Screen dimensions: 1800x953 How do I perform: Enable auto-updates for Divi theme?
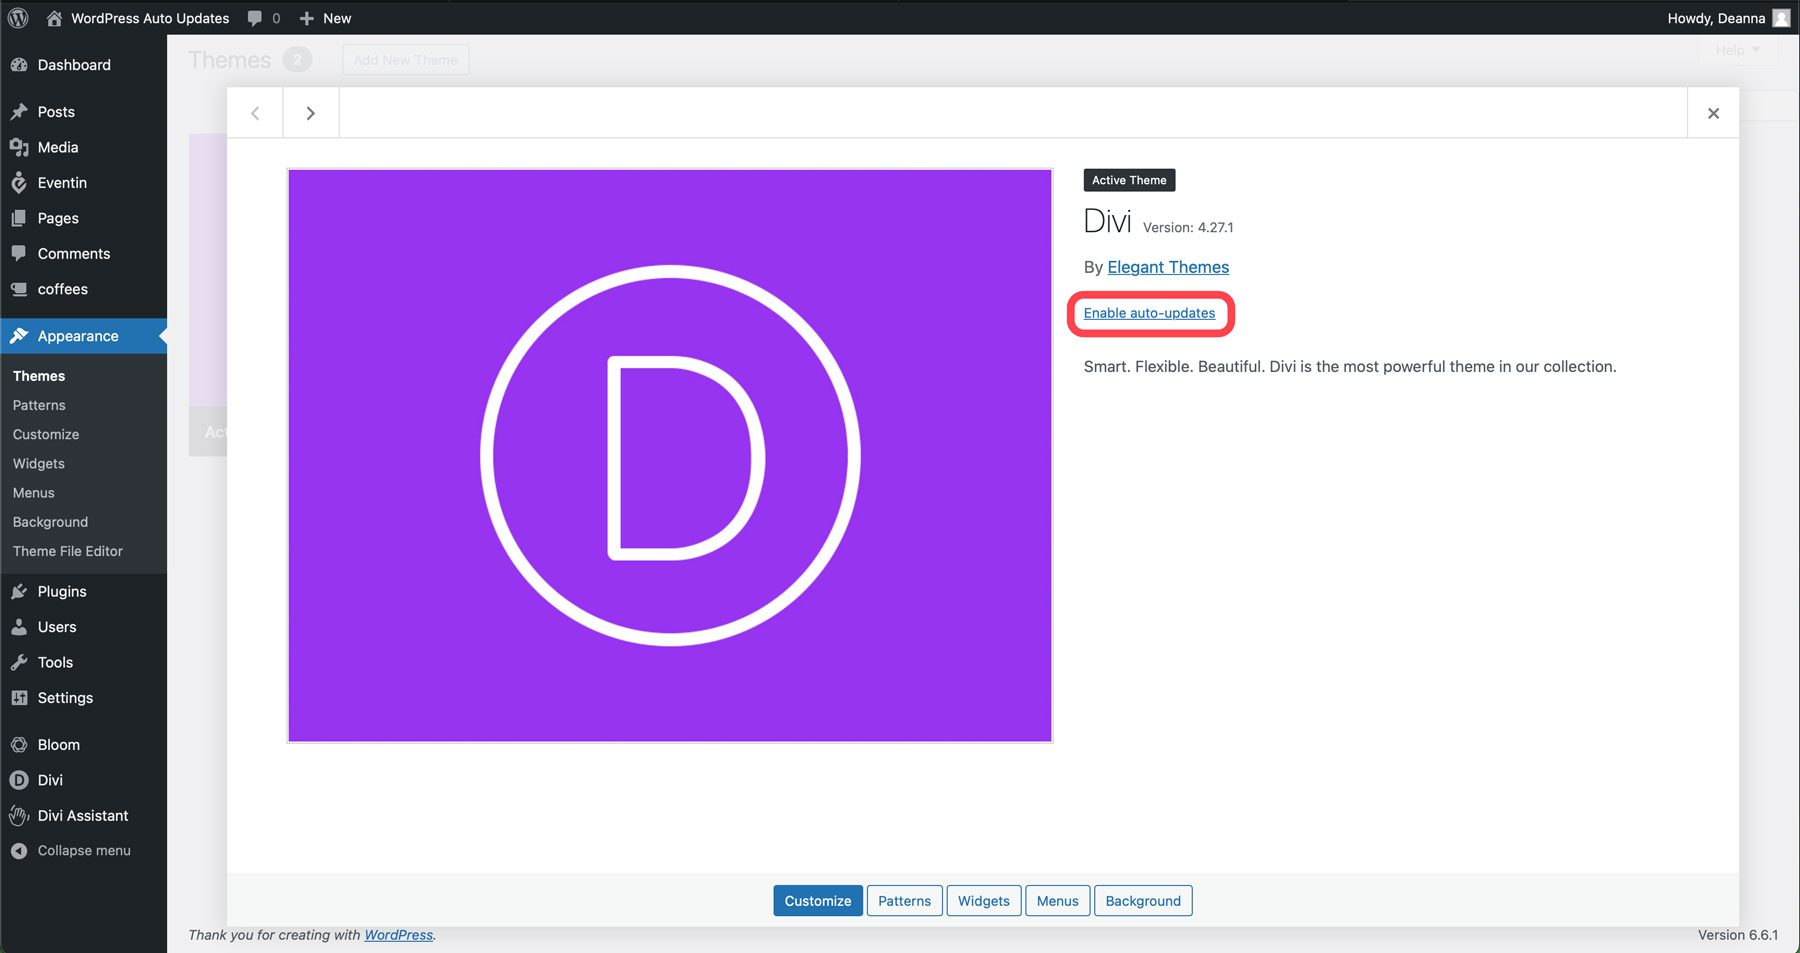point(1149,313)
